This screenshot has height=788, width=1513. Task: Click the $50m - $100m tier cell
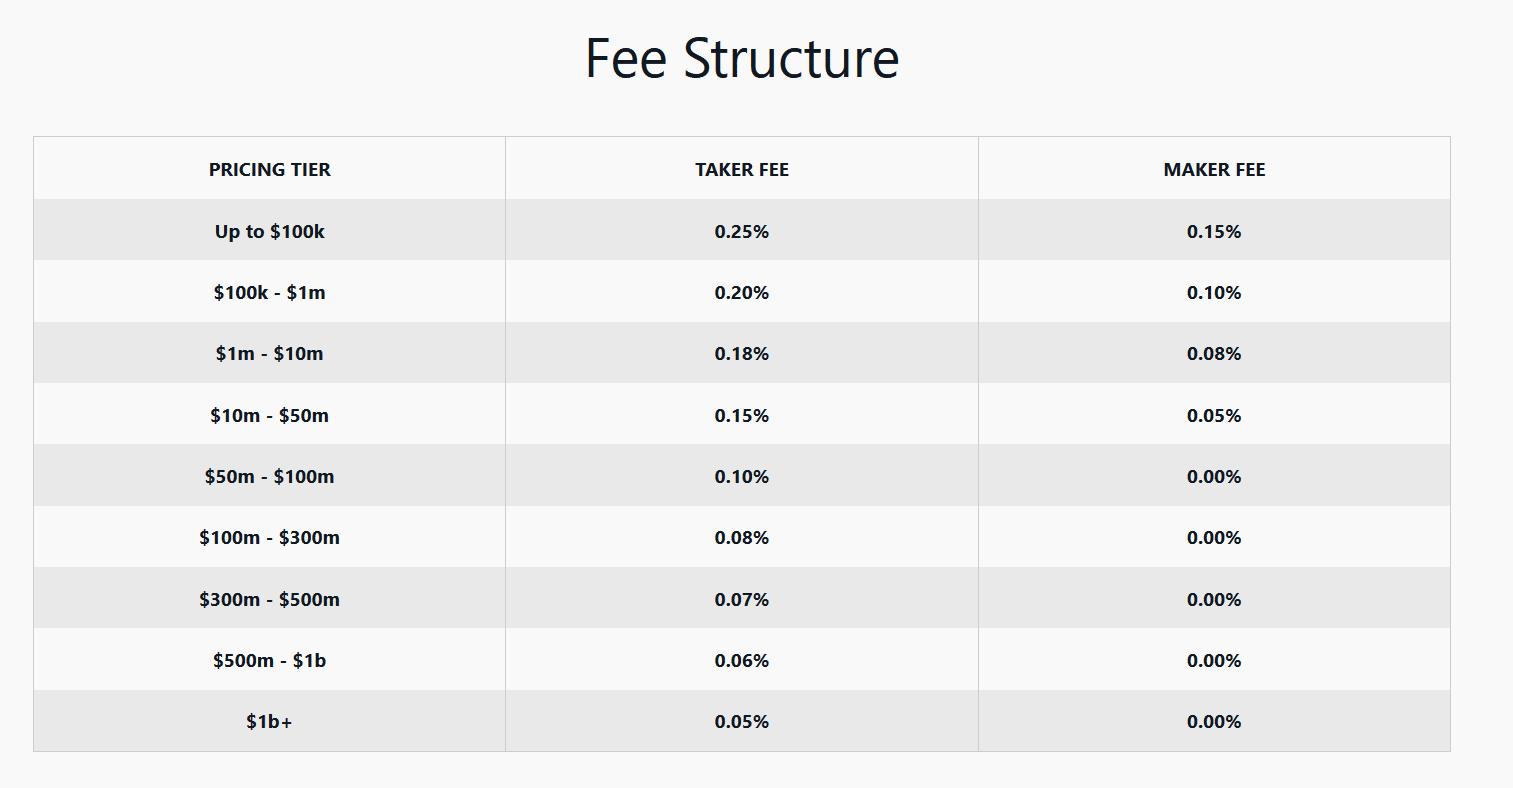click(270, 476)
